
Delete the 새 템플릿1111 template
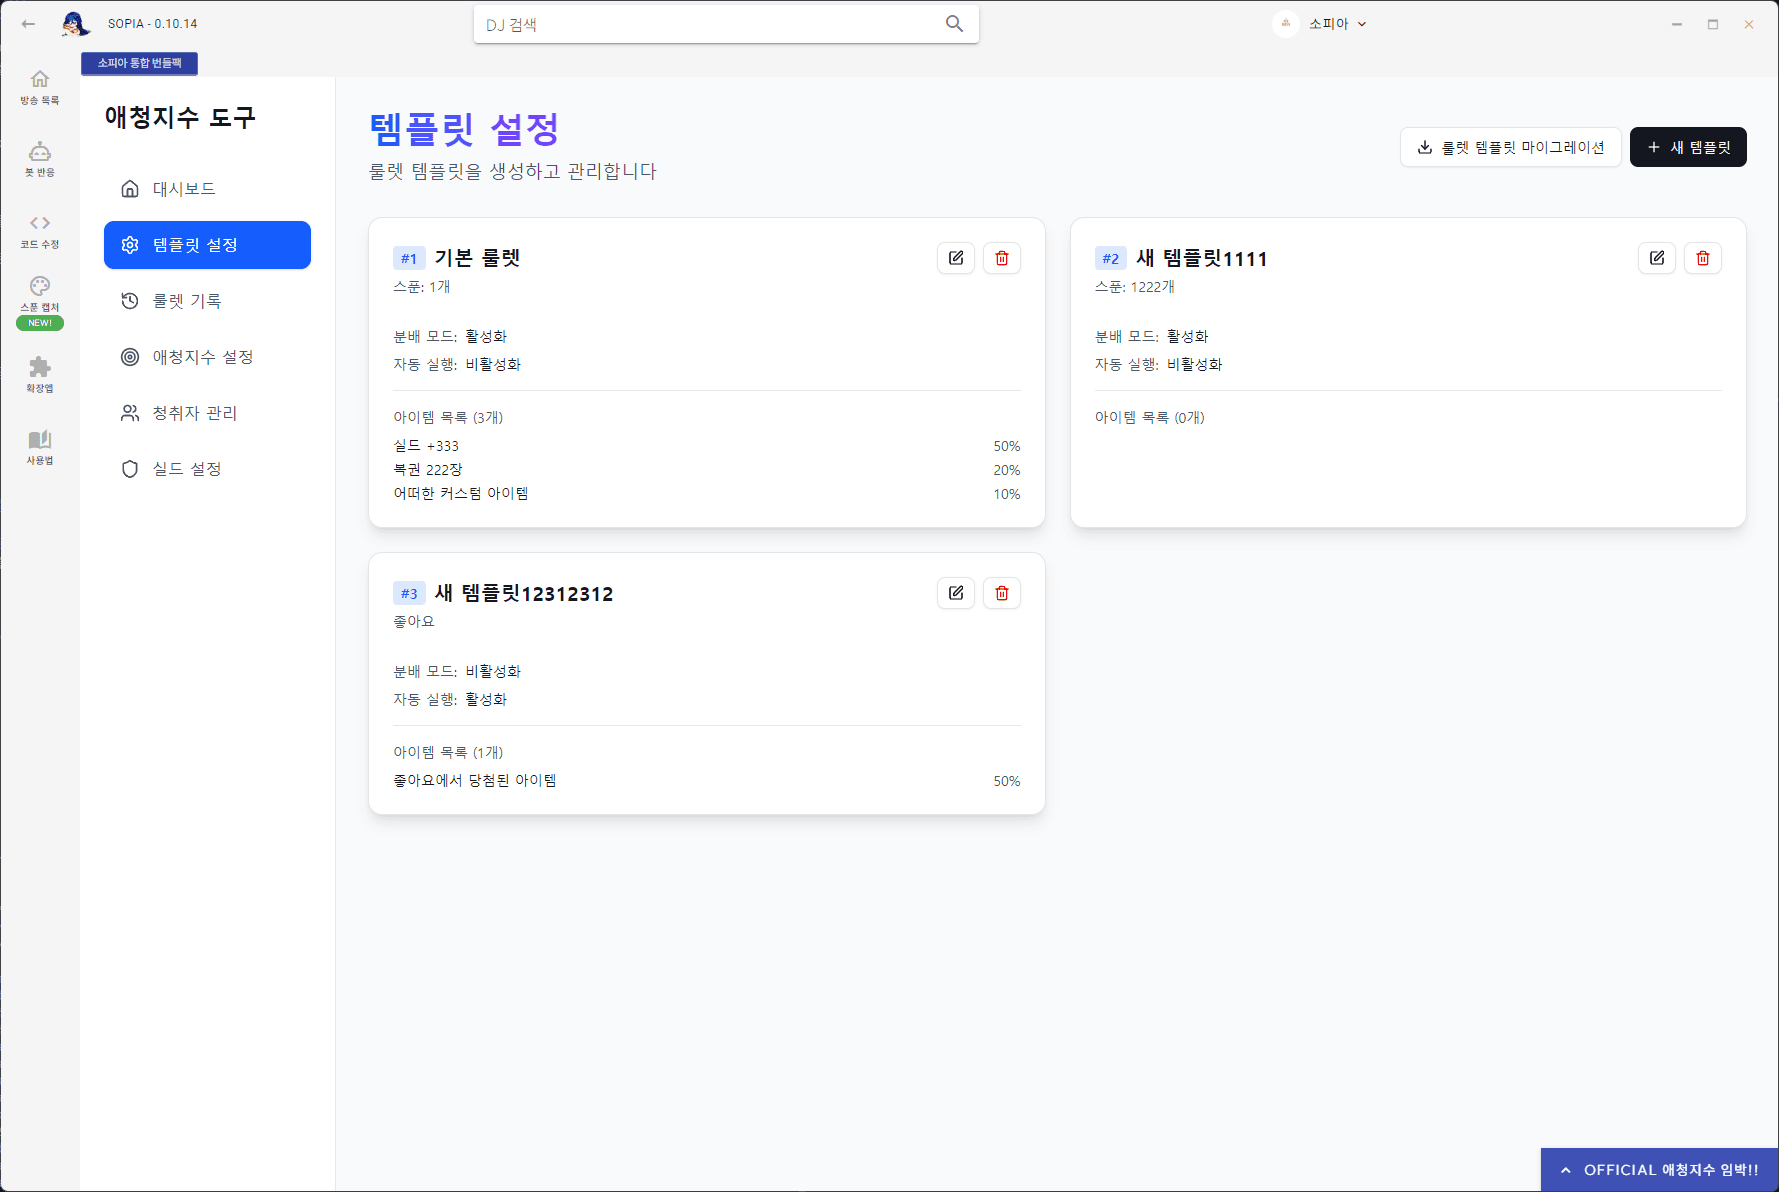pos(1702,258)
